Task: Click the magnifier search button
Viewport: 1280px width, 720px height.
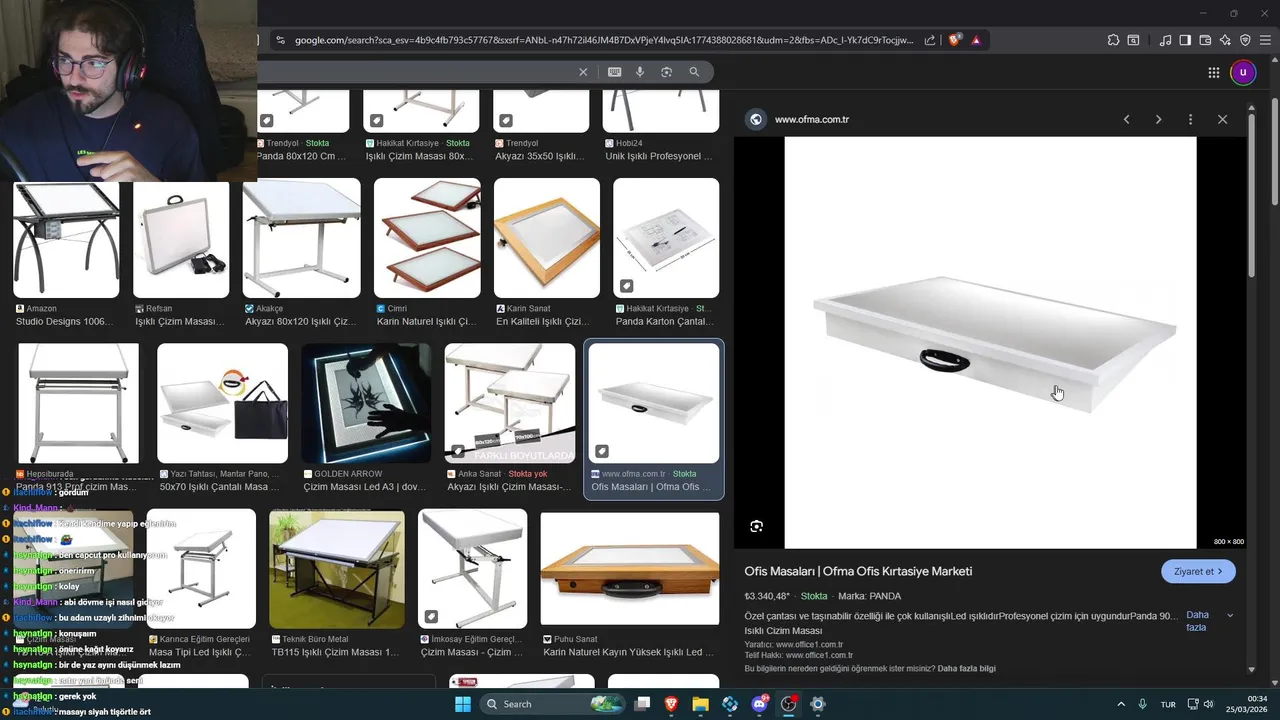Action: coord(694,72)
